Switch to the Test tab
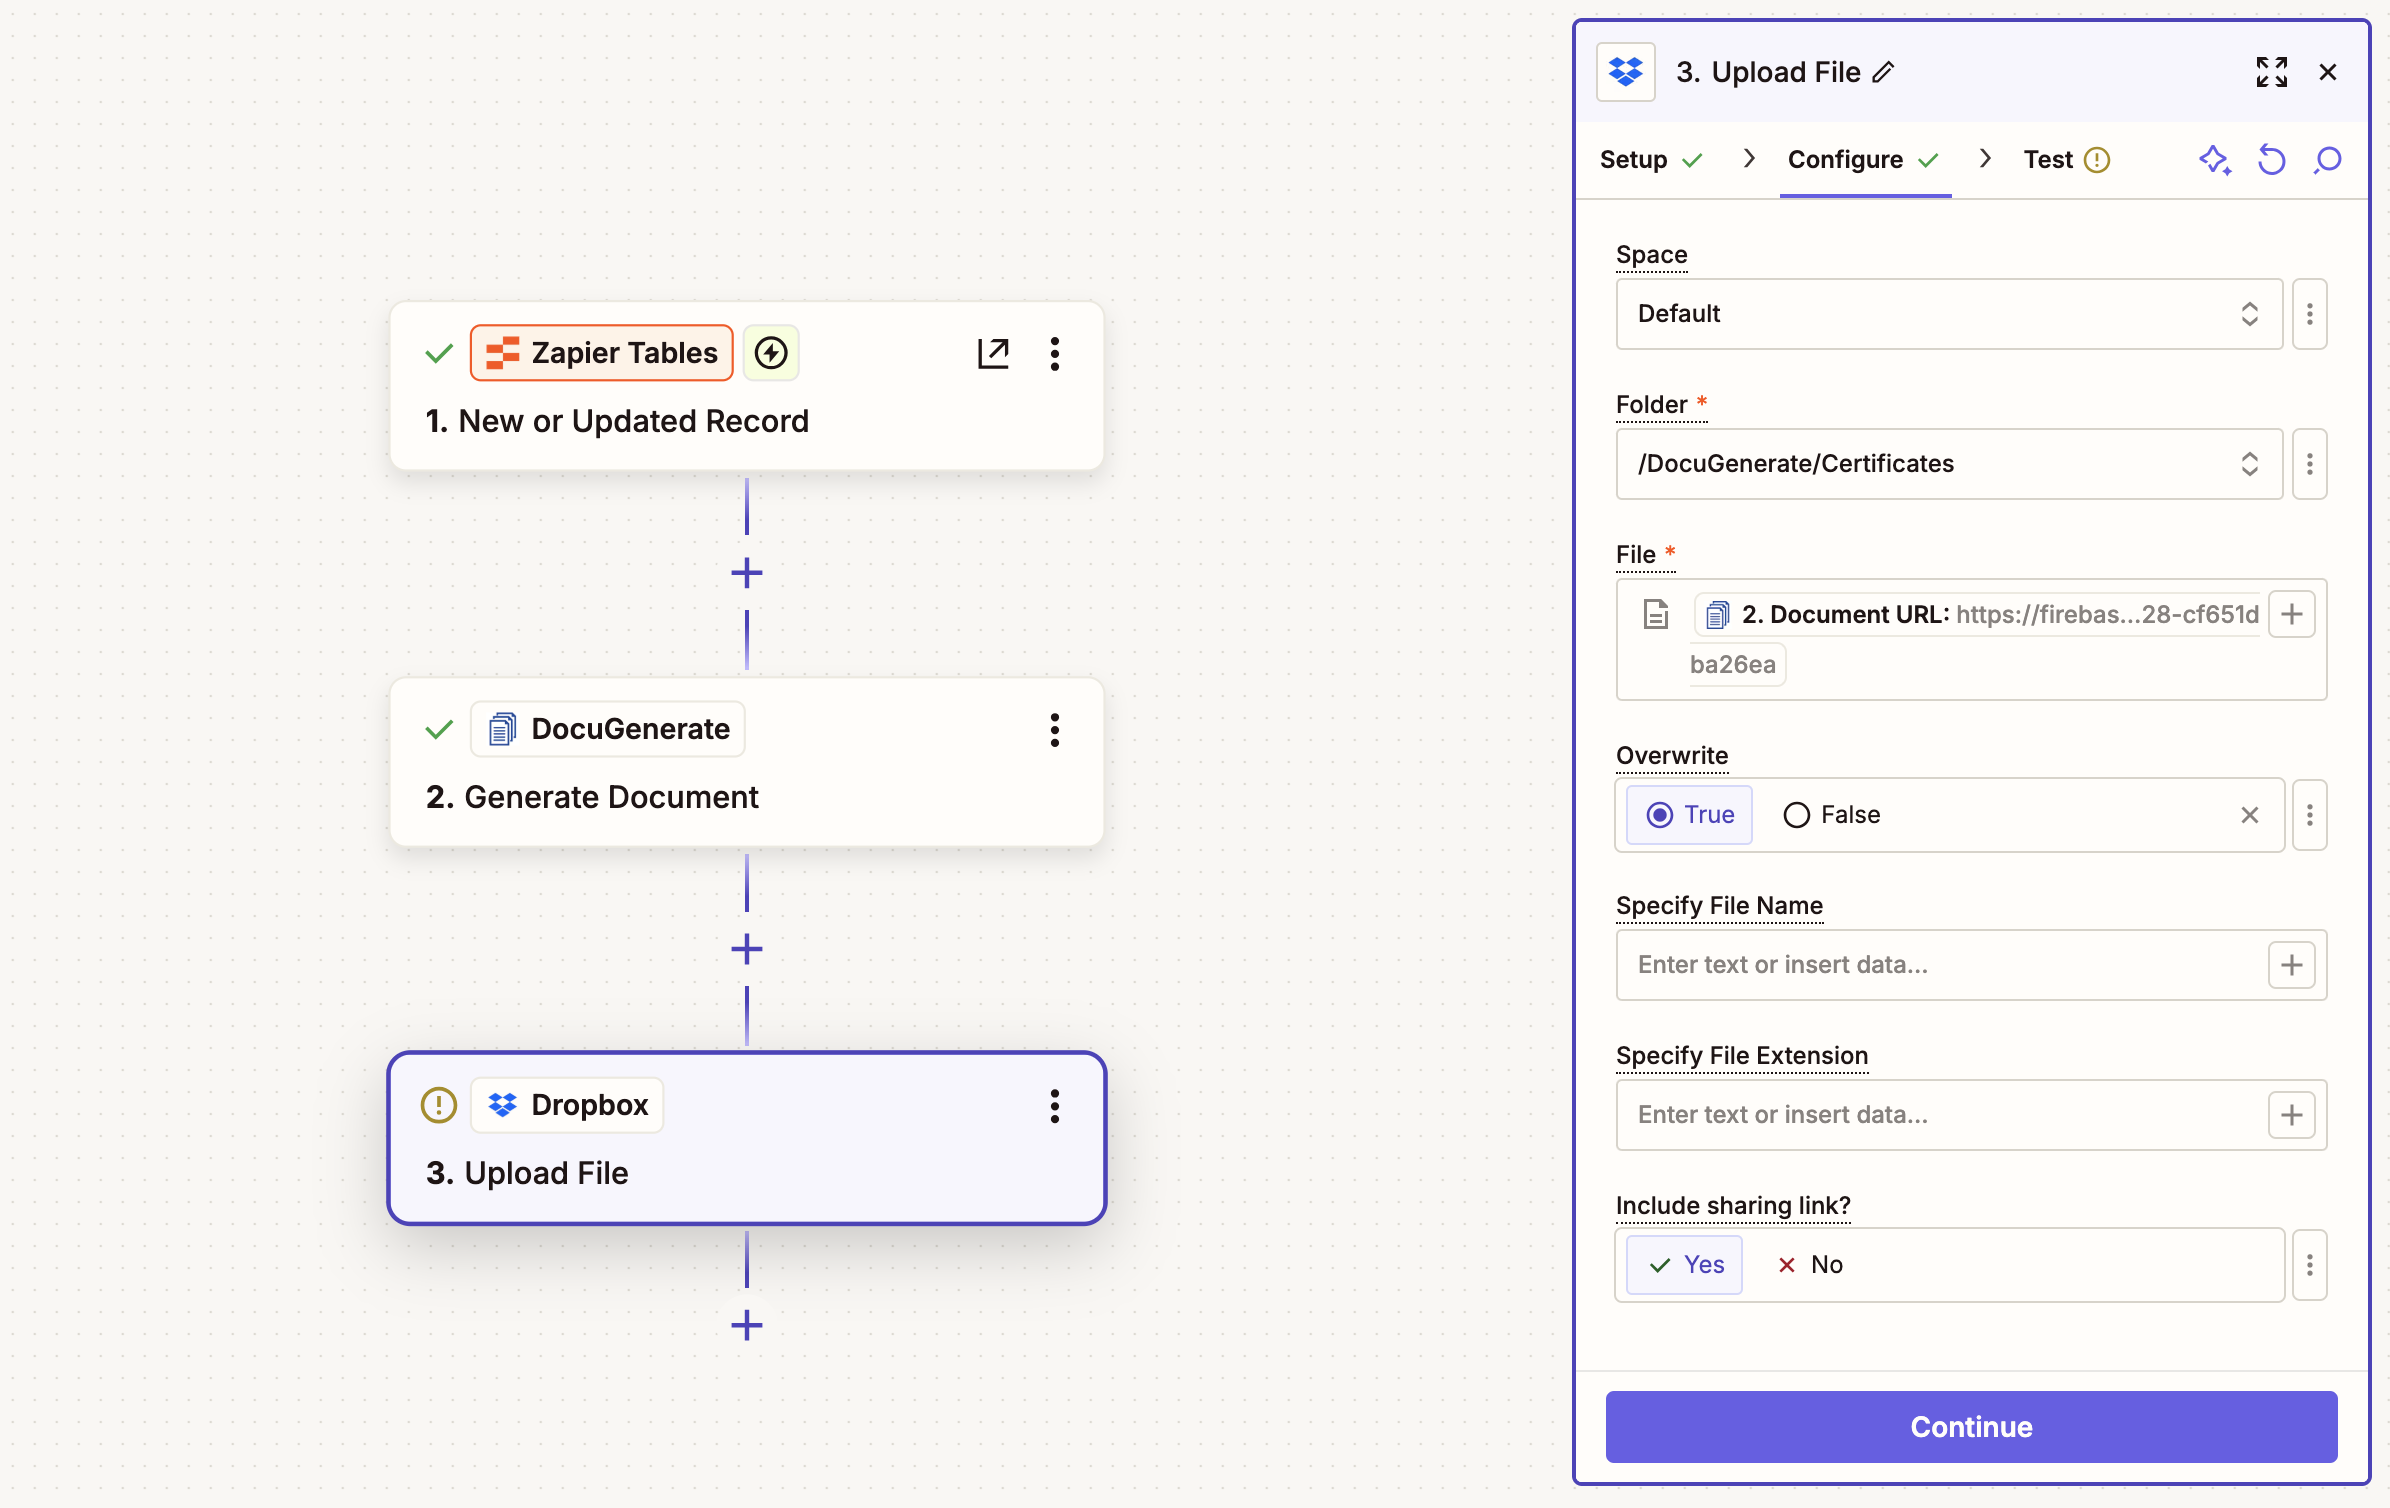The image size is (2390, 1508). tap(2066, 160)
